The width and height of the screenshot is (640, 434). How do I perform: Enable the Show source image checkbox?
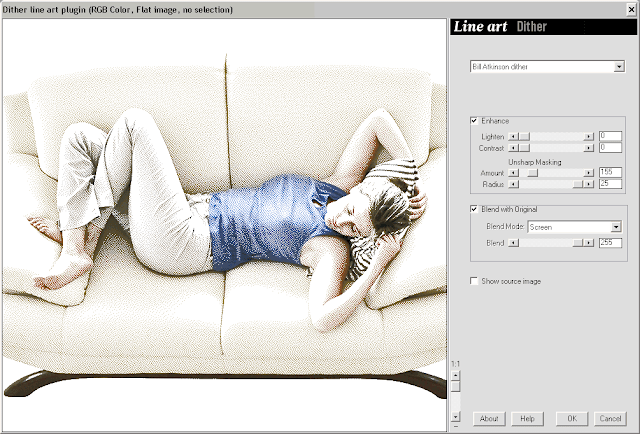click(x=474, y=281)
